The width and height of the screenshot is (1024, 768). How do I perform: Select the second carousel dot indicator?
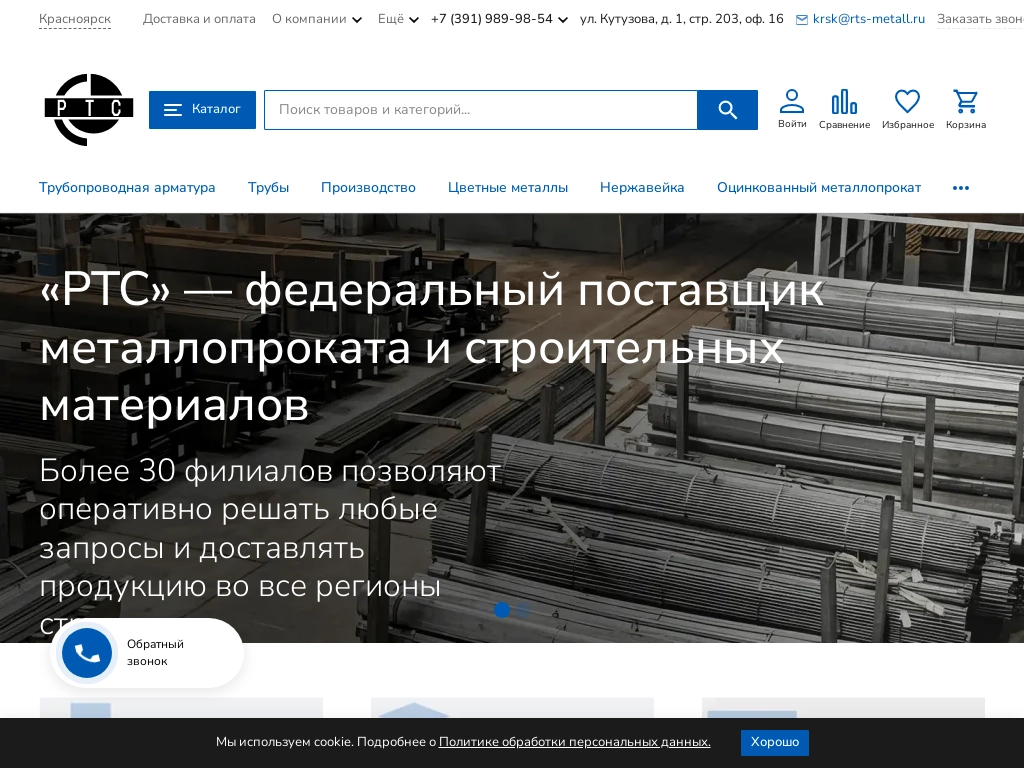(522, 610)
